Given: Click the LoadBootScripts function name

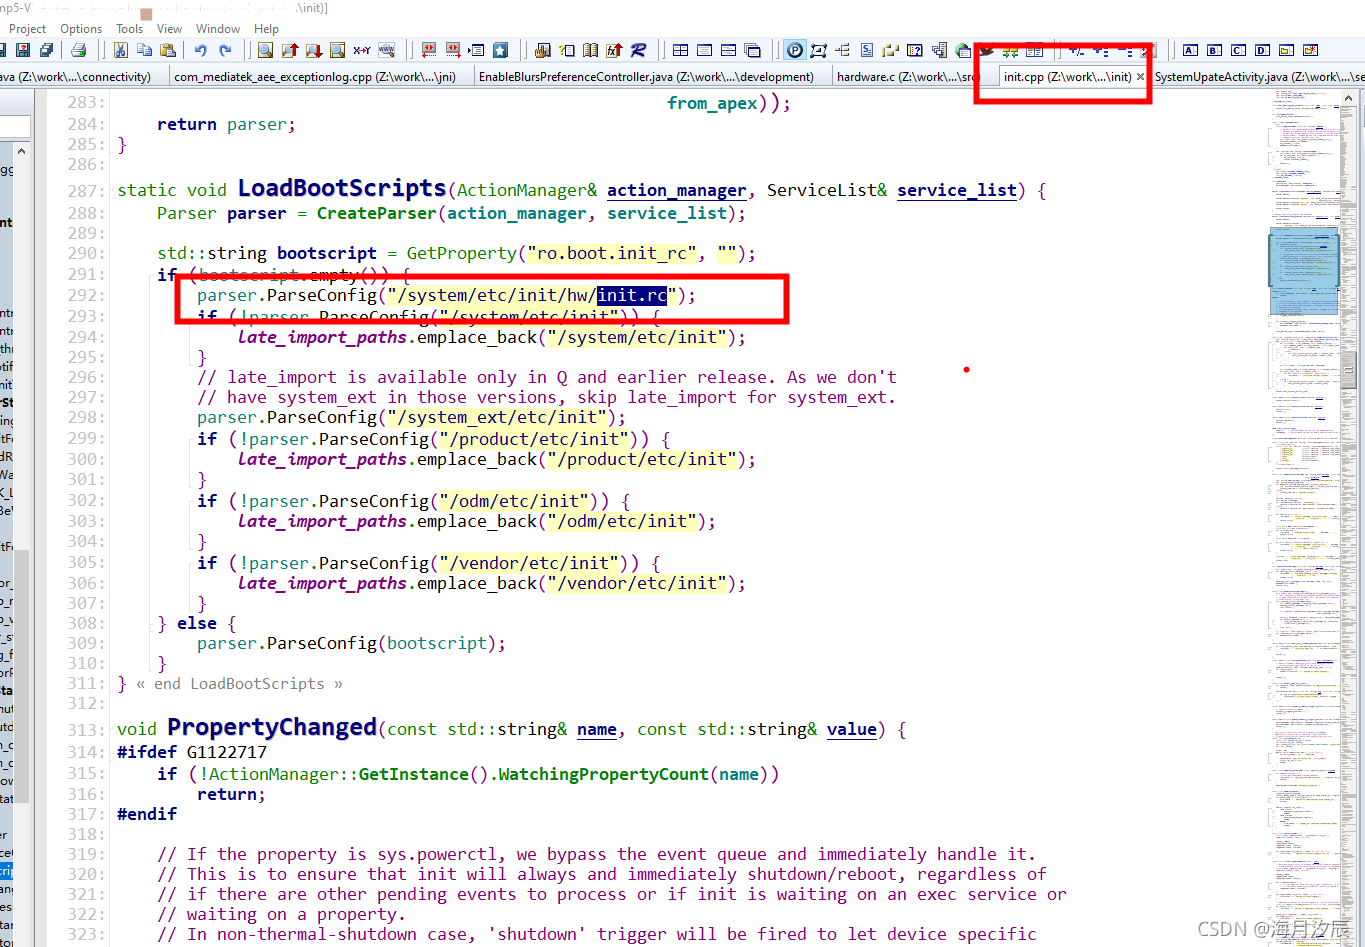Looking at the screenshot, I should point(342,188).
